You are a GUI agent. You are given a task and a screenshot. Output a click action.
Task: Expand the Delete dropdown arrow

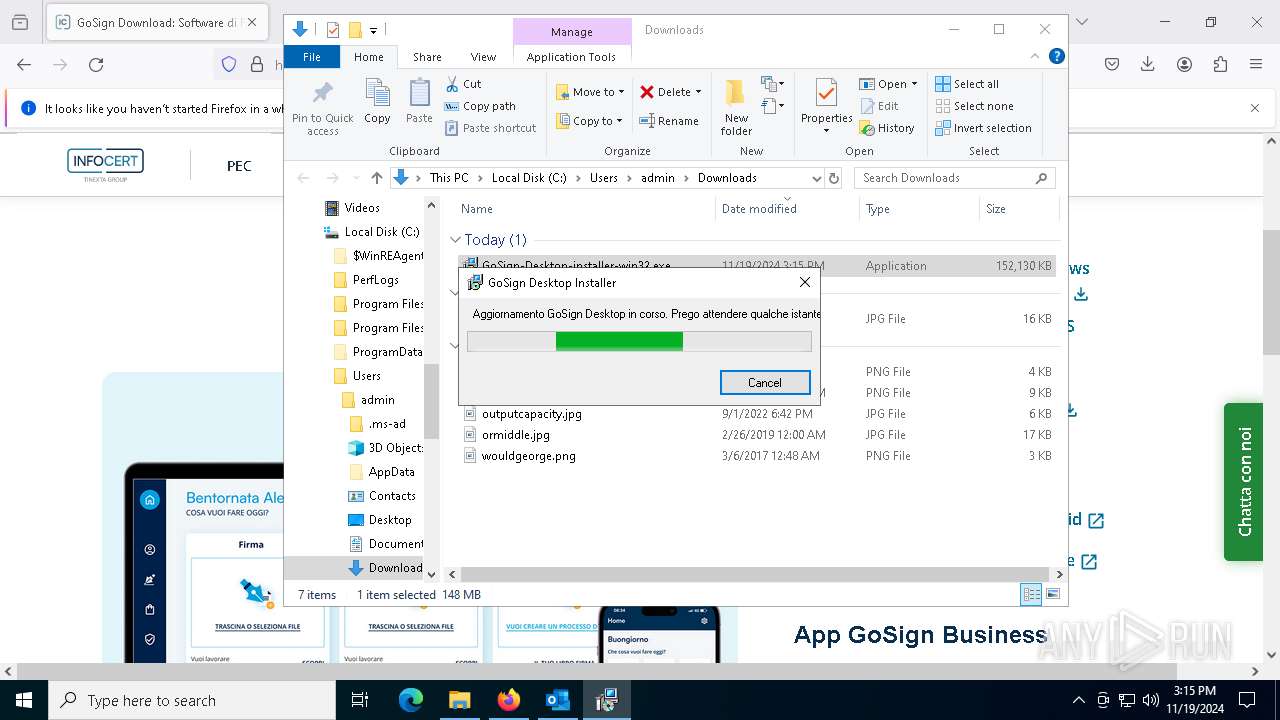tap(698, 92)
